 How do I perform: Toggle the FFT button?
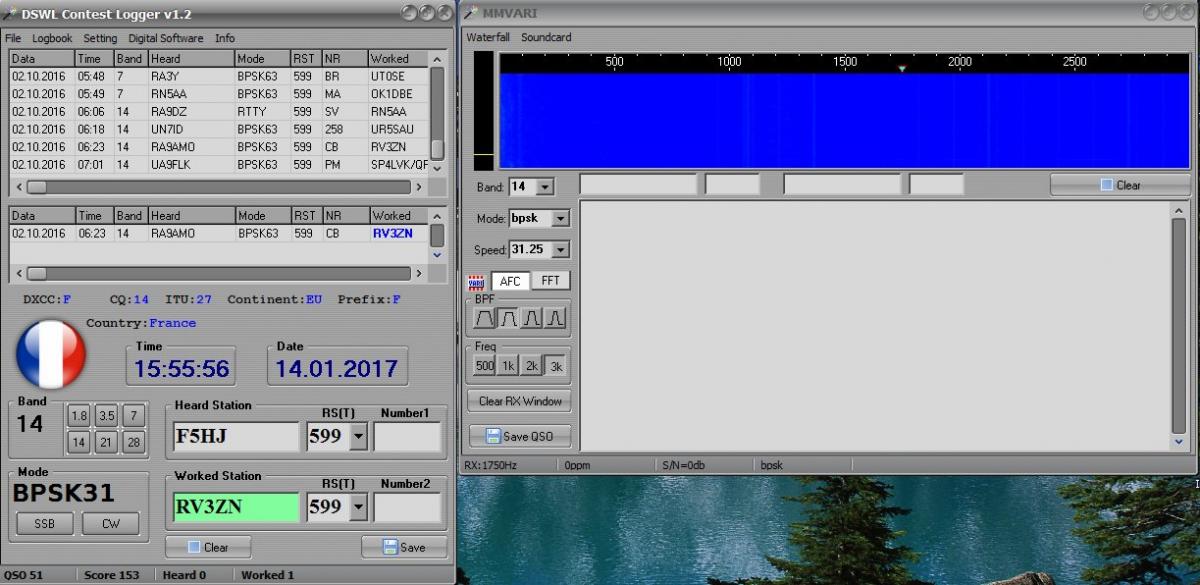click(550, 281)
